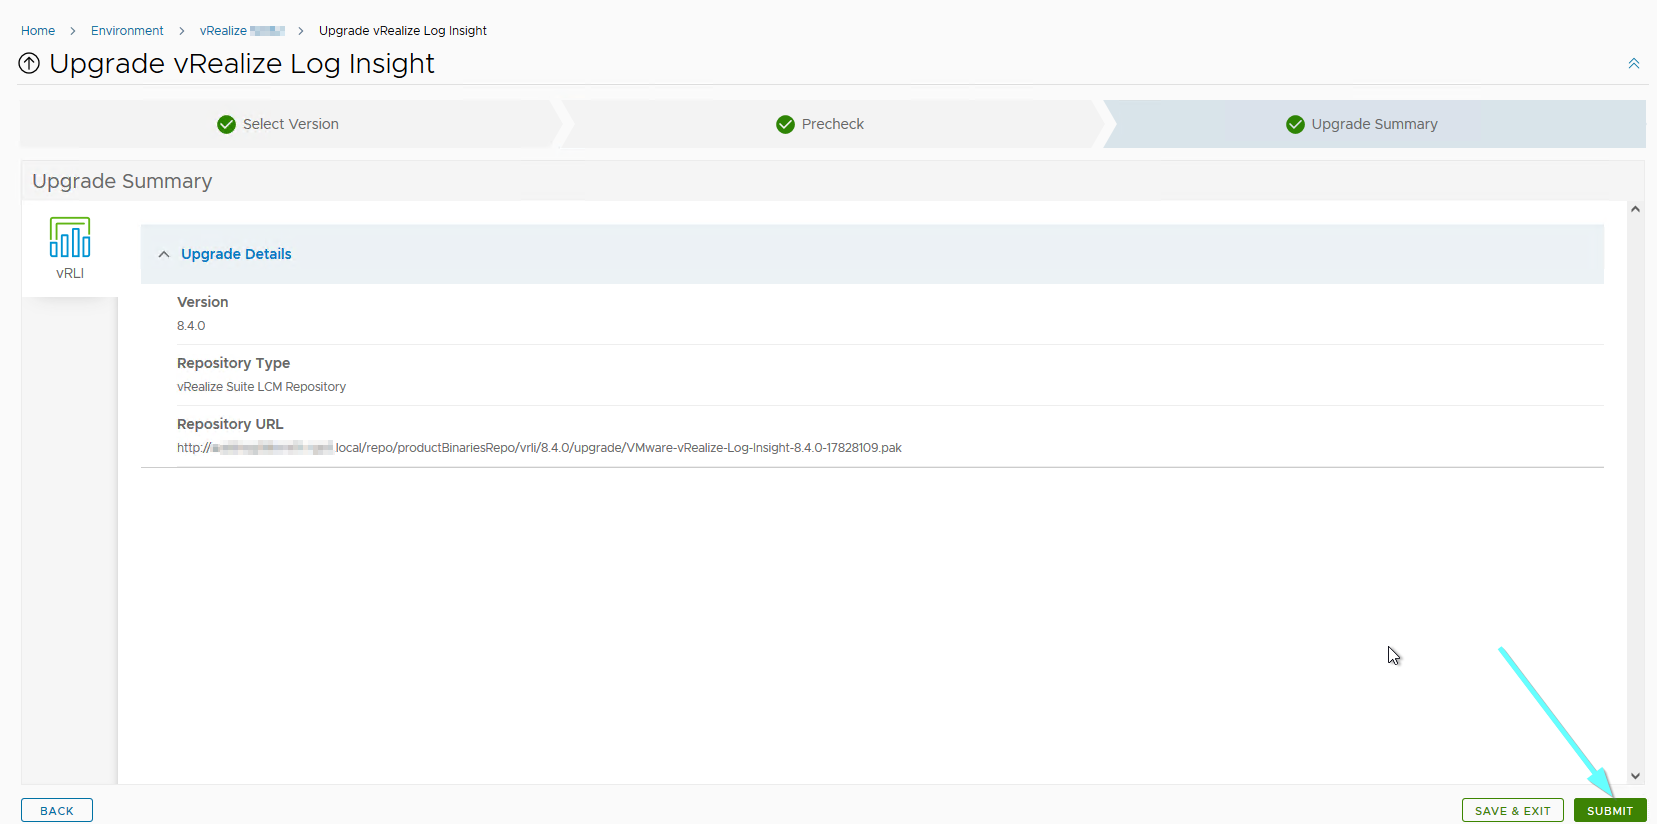Go to Home breadcrumb
The image size is (1657, 825).
[x=38, y=31]
